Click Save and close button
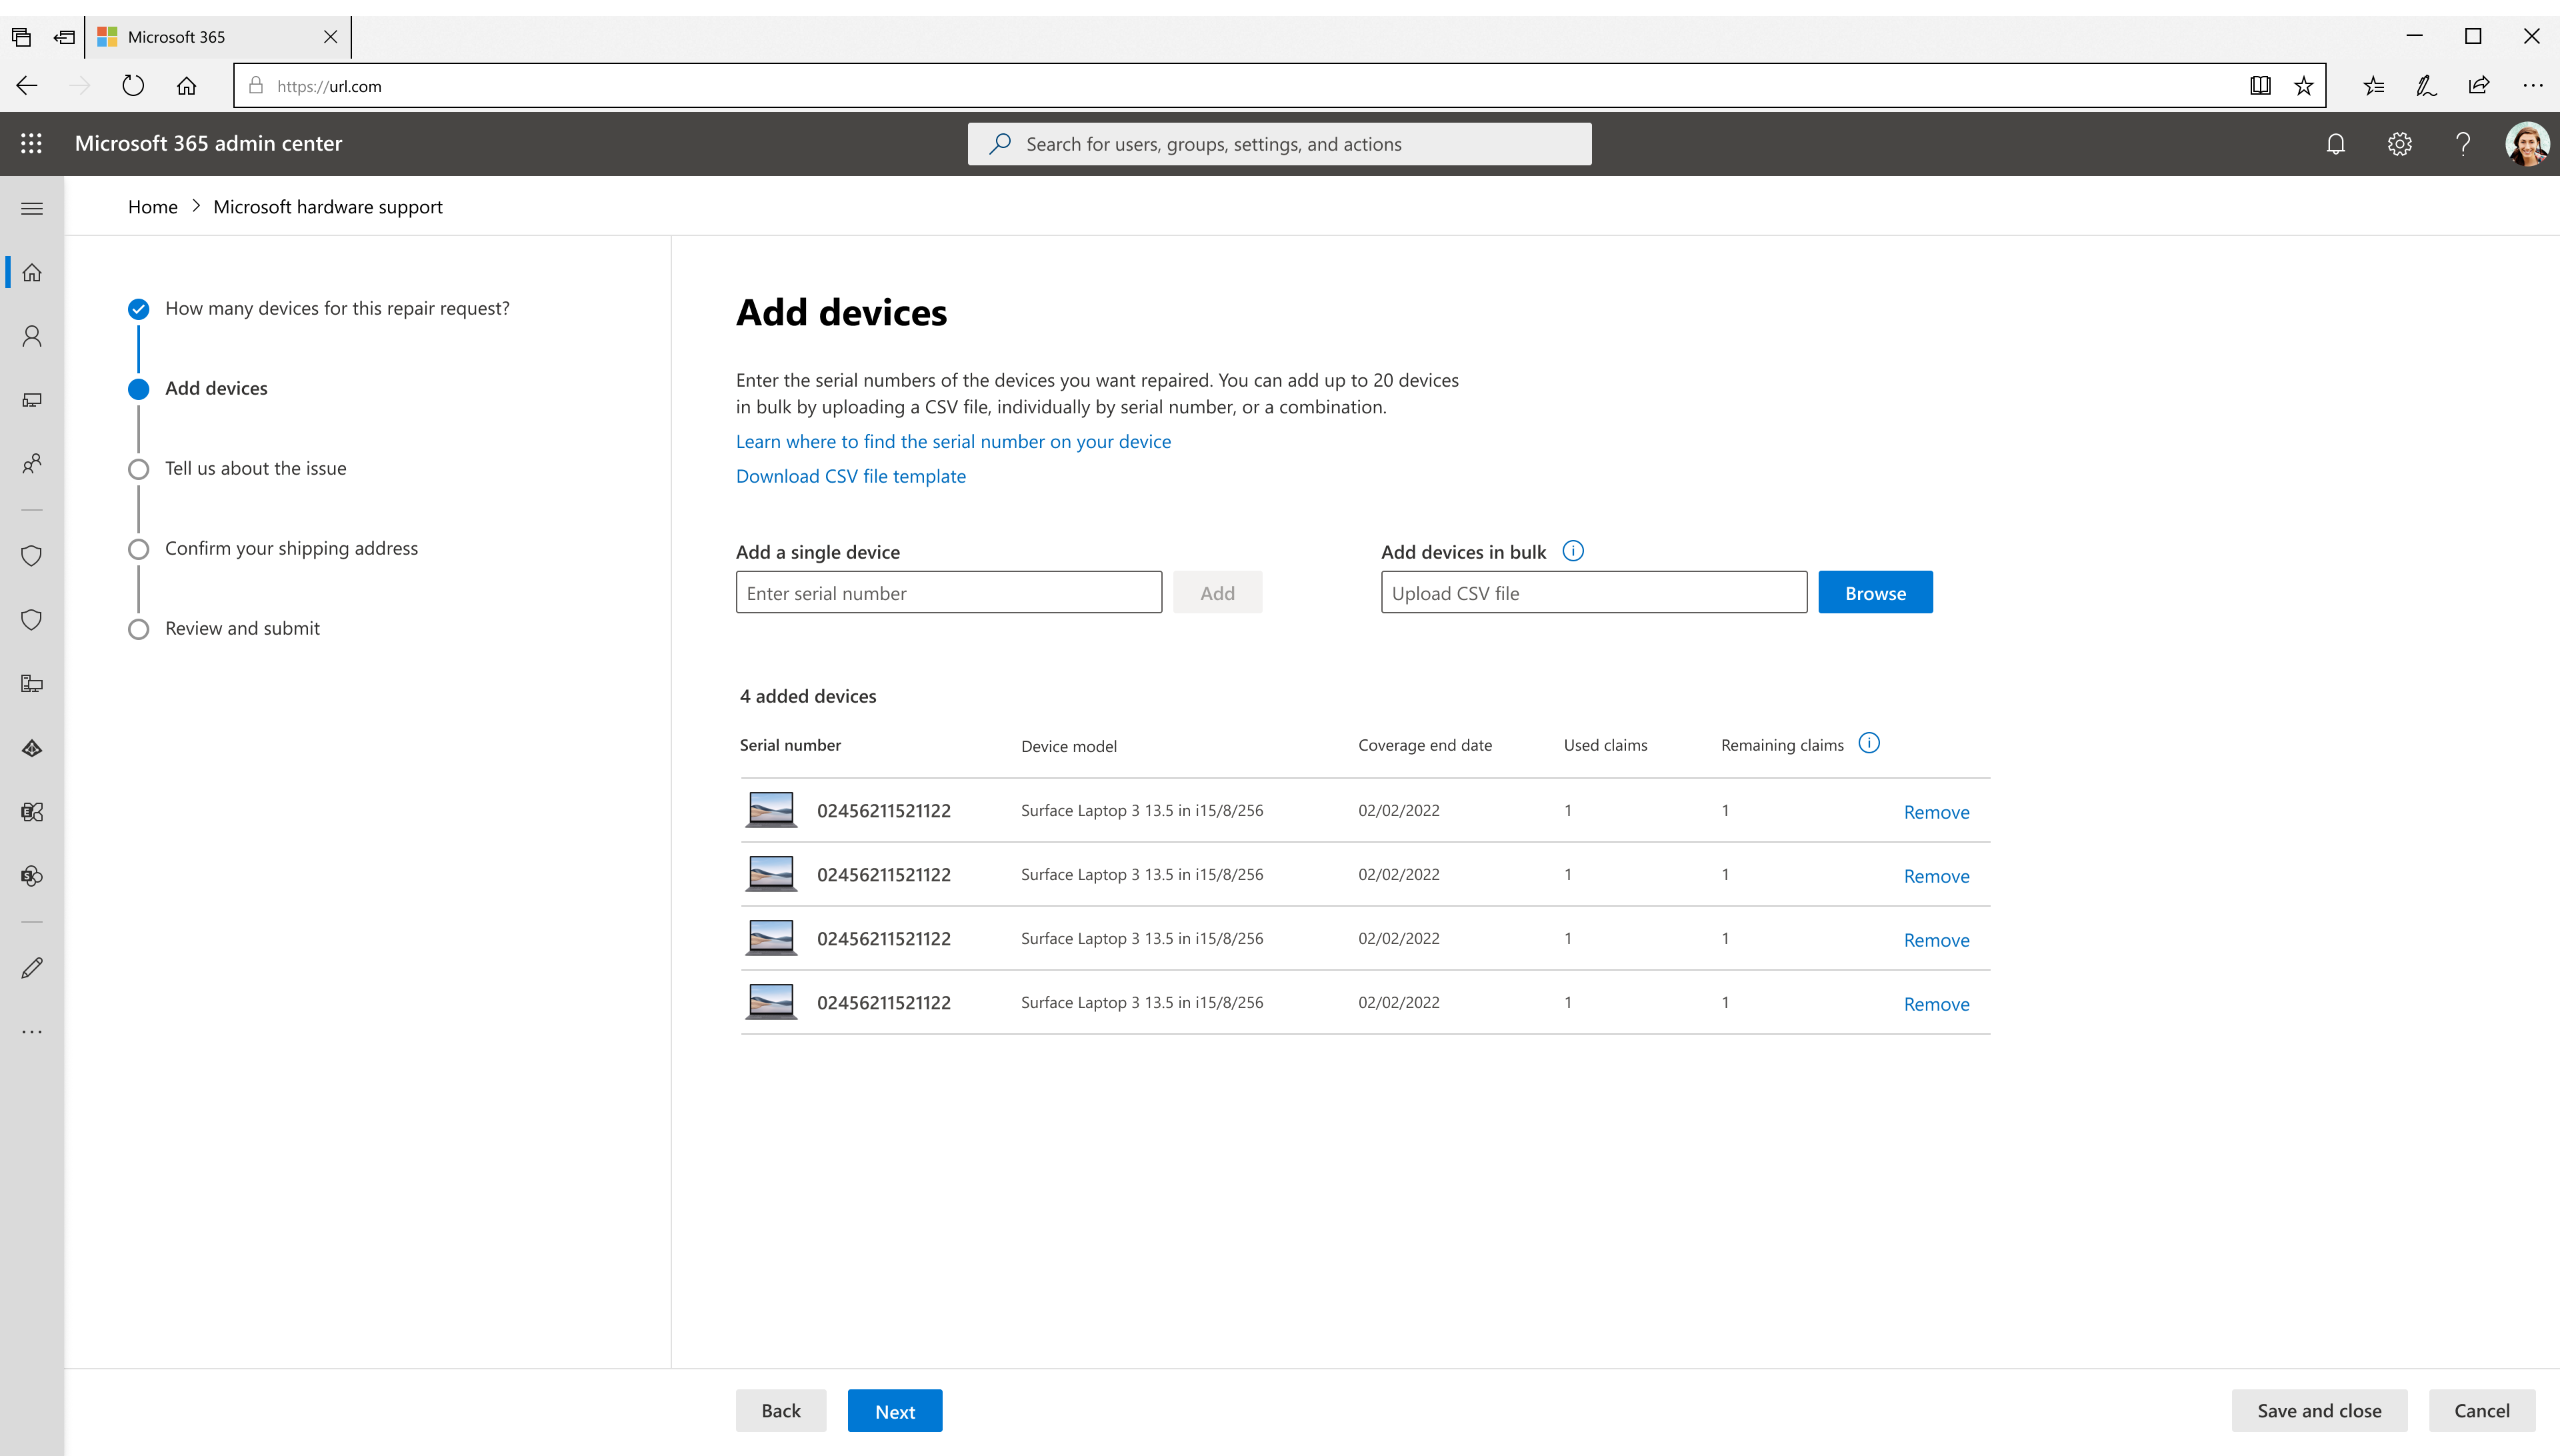 pos(2319,1410)
